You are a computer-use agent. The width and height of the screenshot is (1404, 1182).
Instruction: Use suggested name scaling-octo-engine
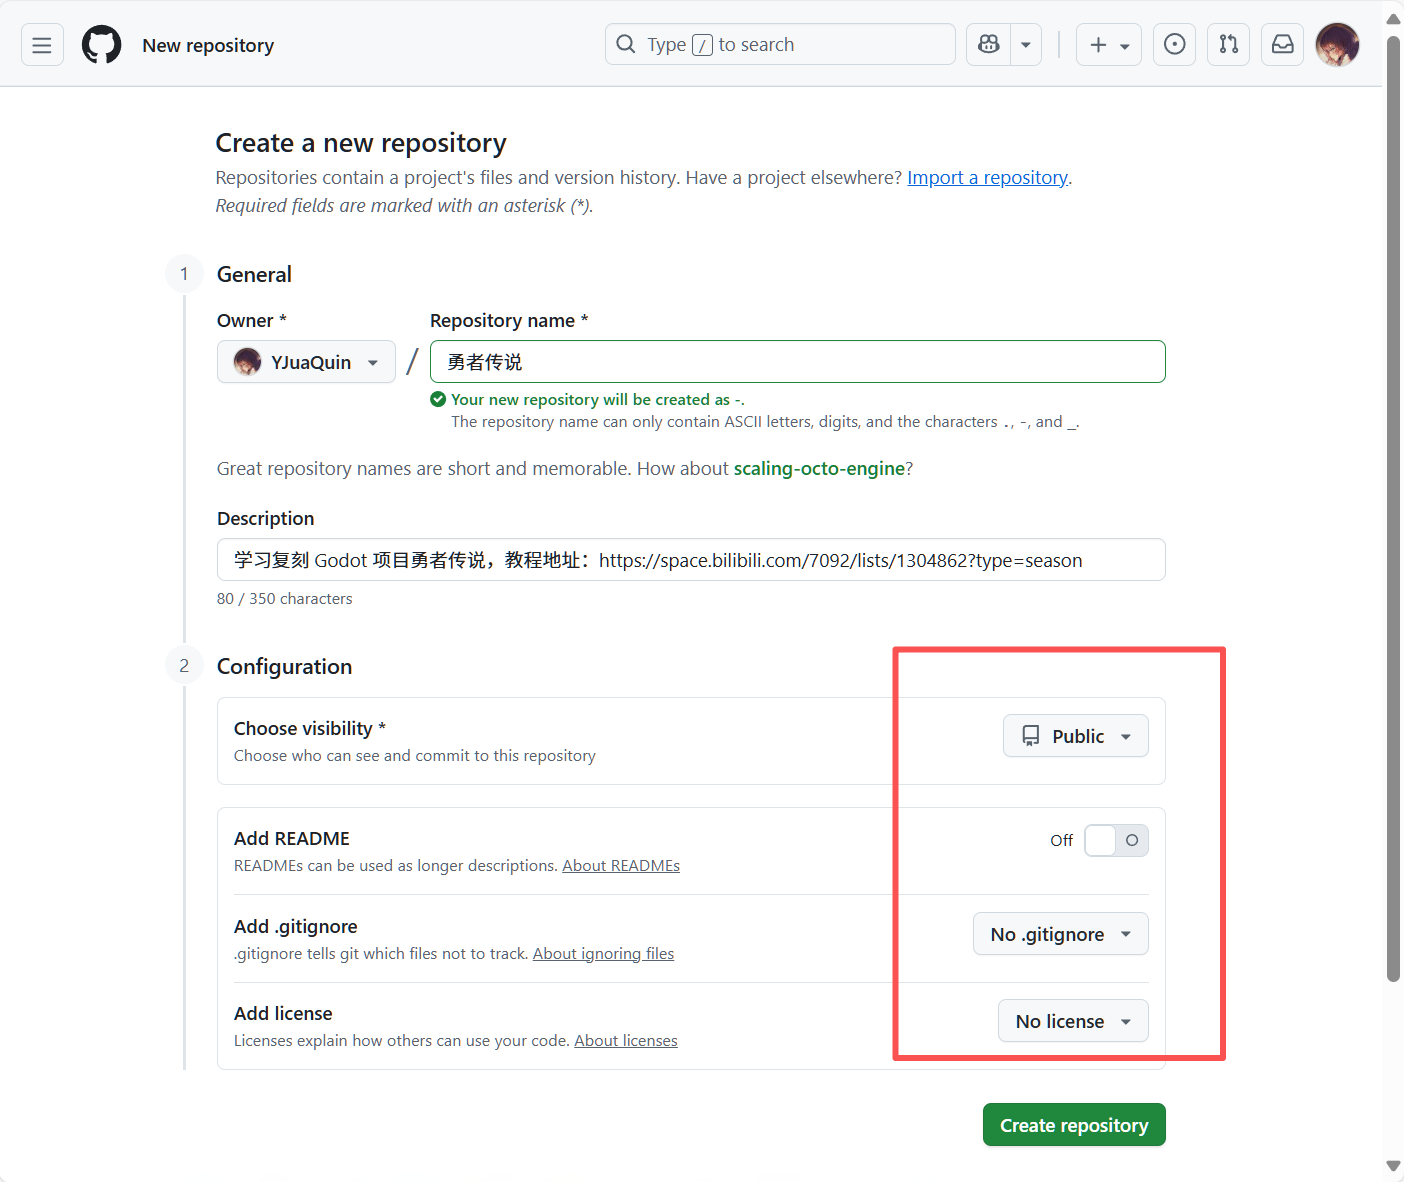pos(818,469)
